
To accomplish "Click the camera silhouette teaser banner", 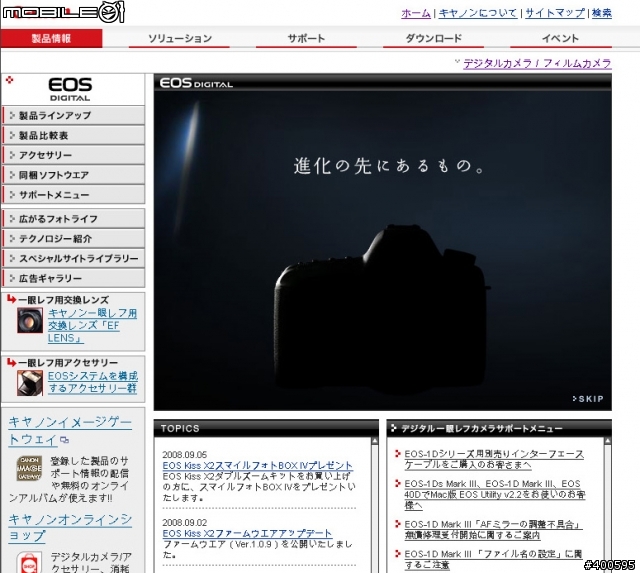I will coord(382,250).
